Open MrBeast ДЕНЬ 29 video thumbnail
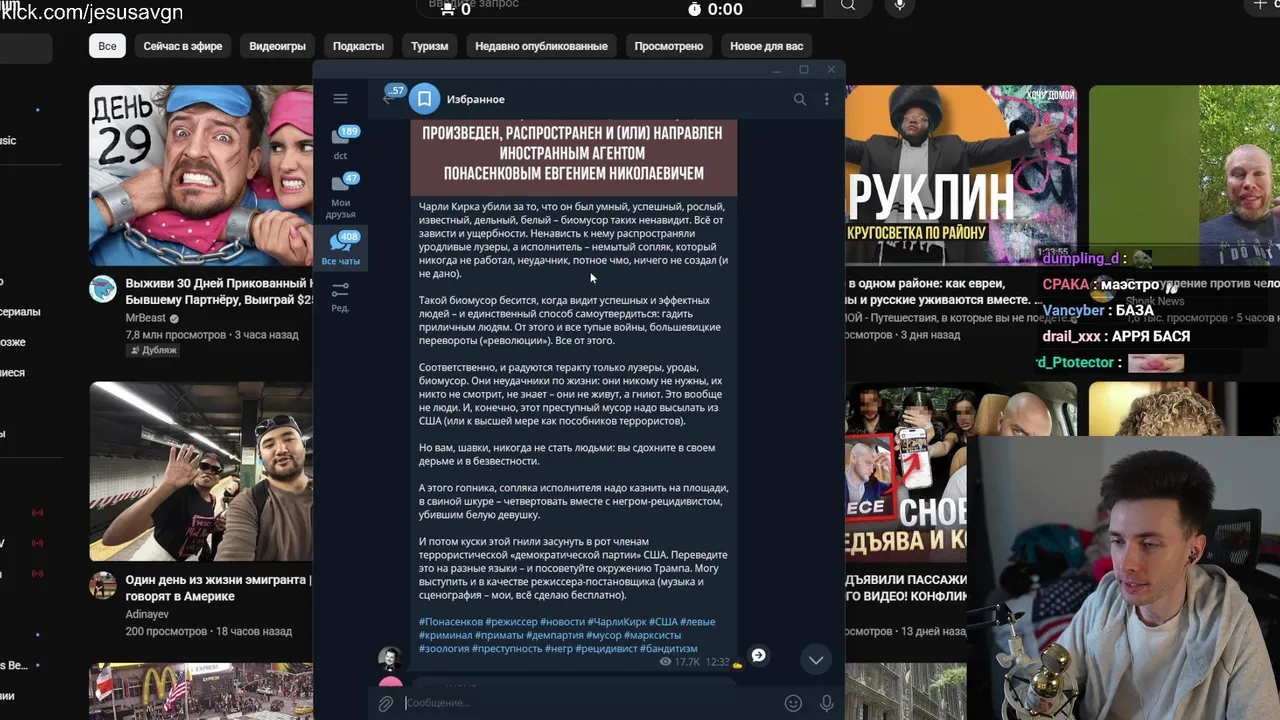Viewport: 1280px width, 720px height. point(200,175)
